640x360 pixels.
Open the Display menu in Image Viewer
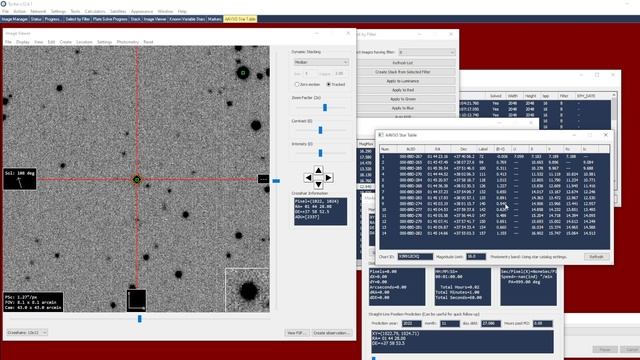tap(23, 42)
